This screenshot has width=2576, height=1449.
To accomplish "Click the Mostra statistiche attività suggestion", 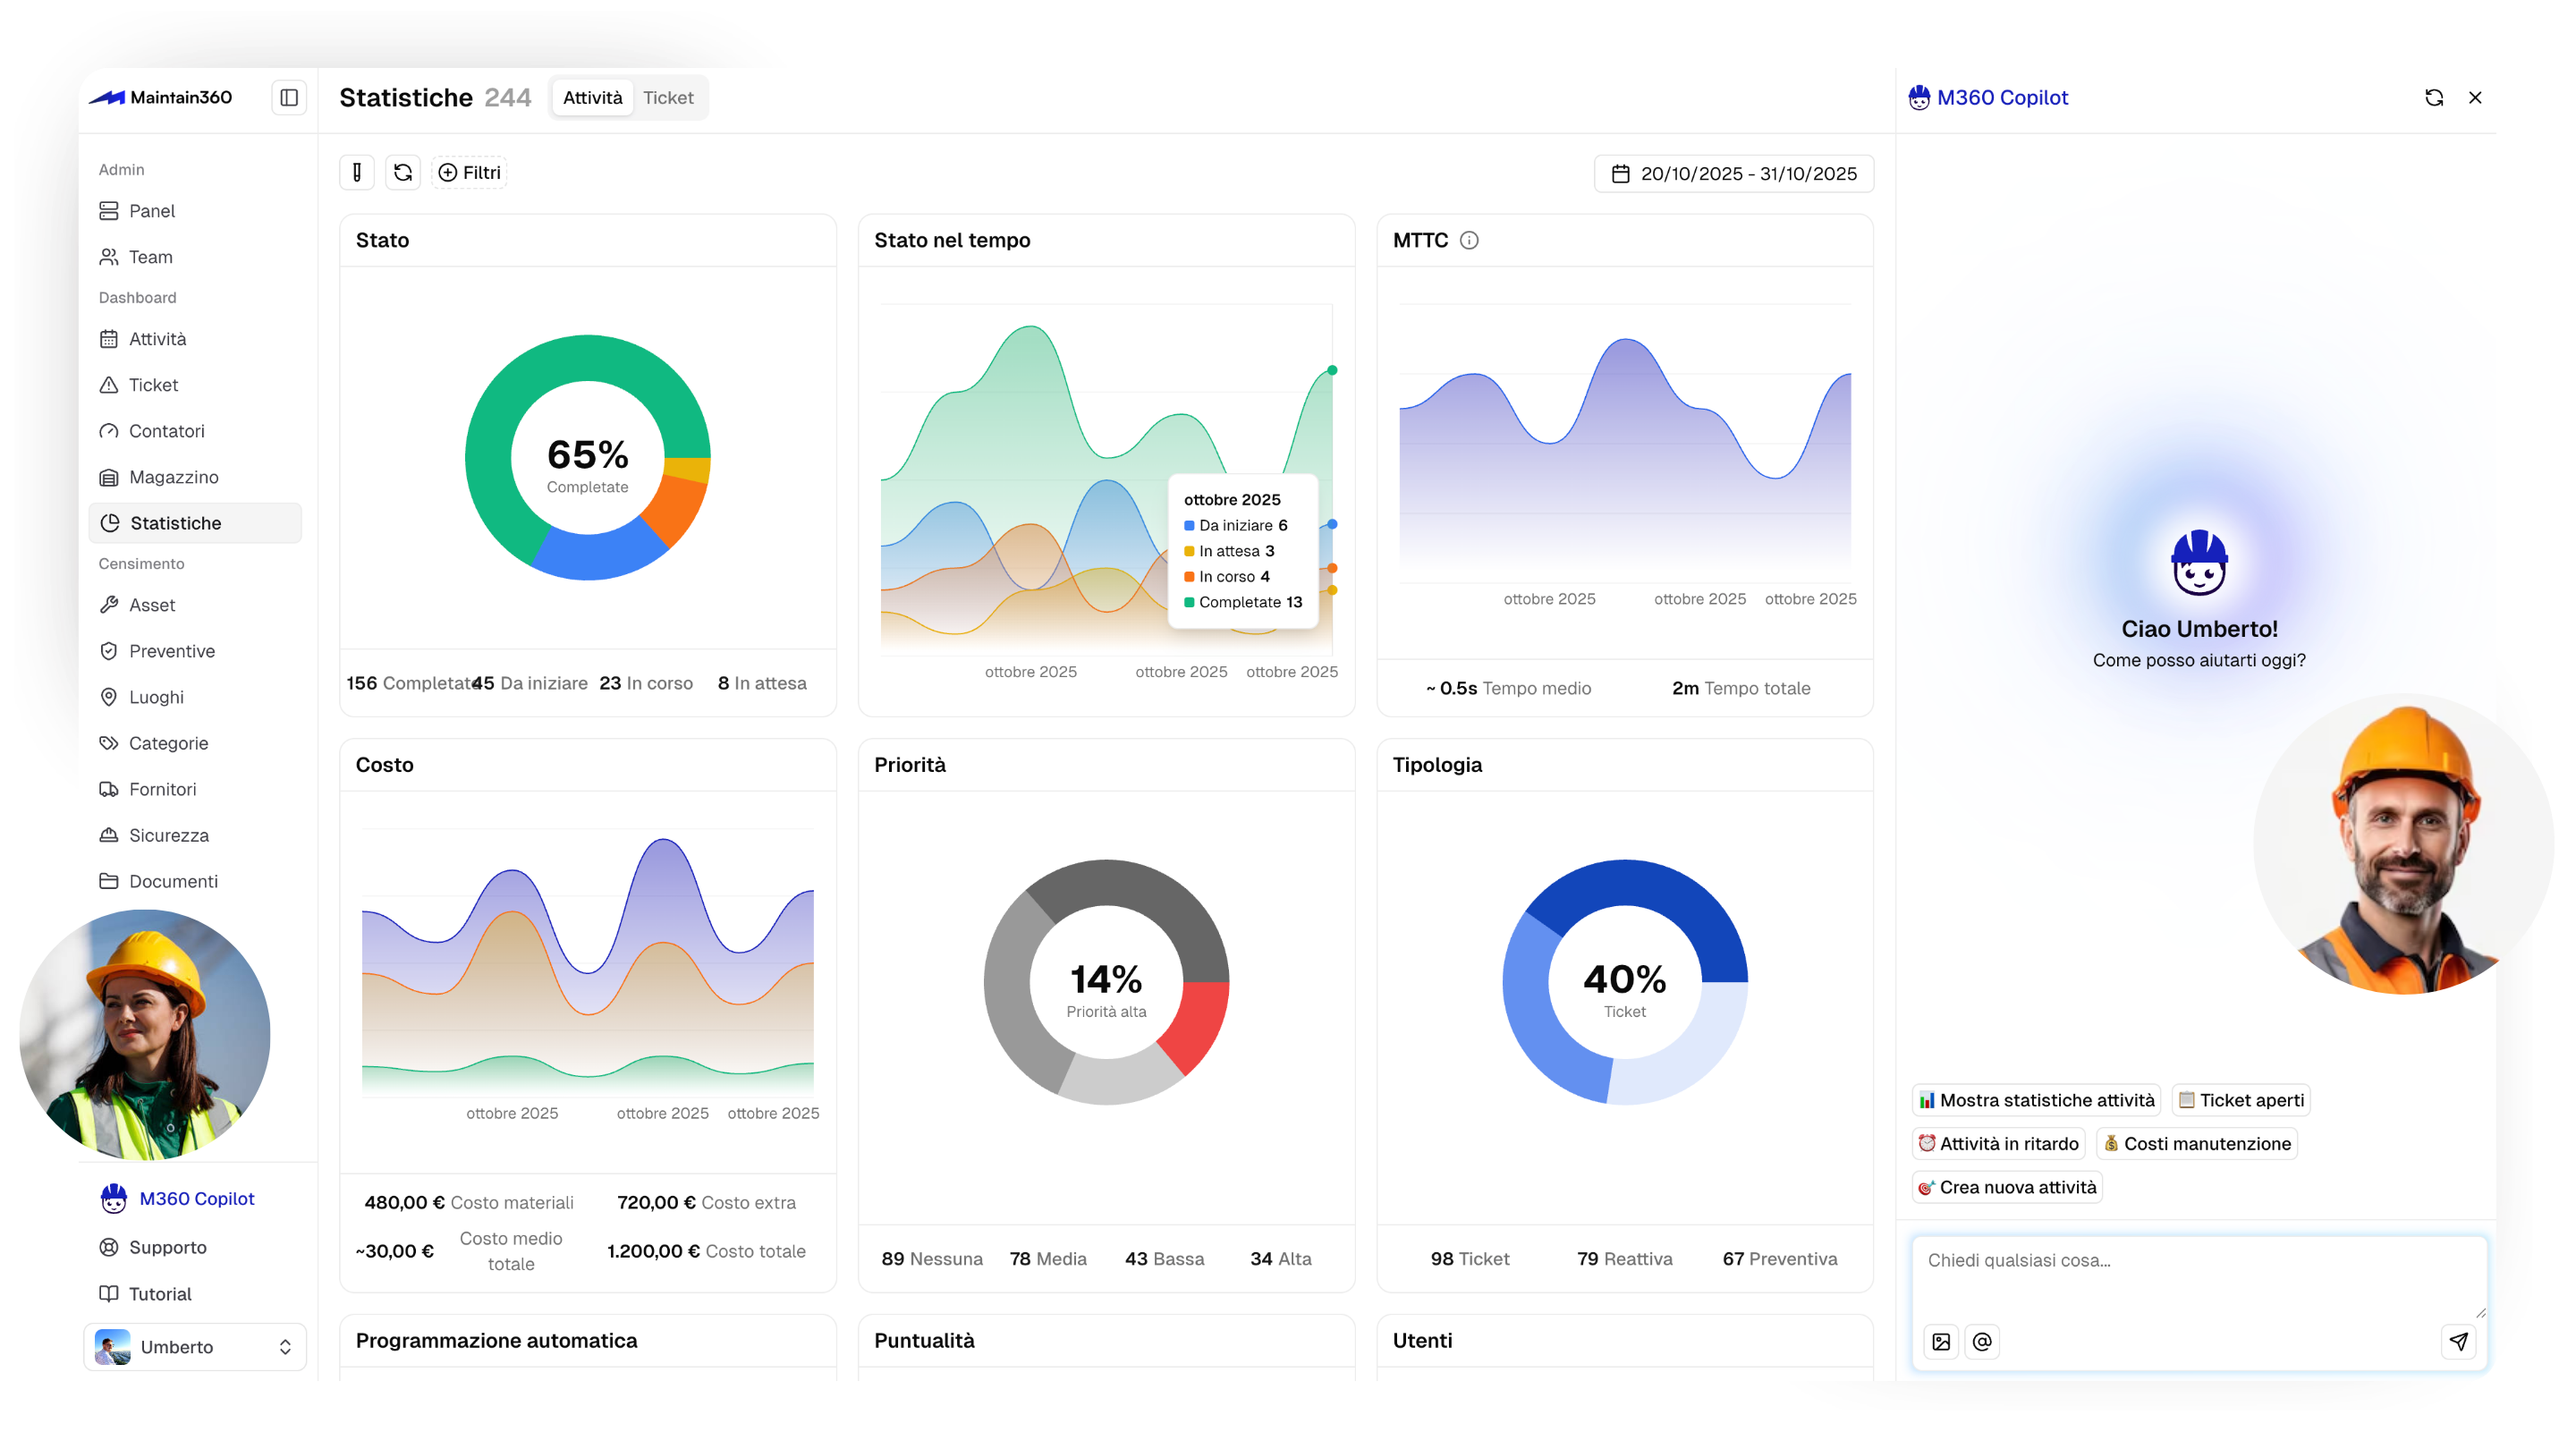I will tap(2036, 1100).
